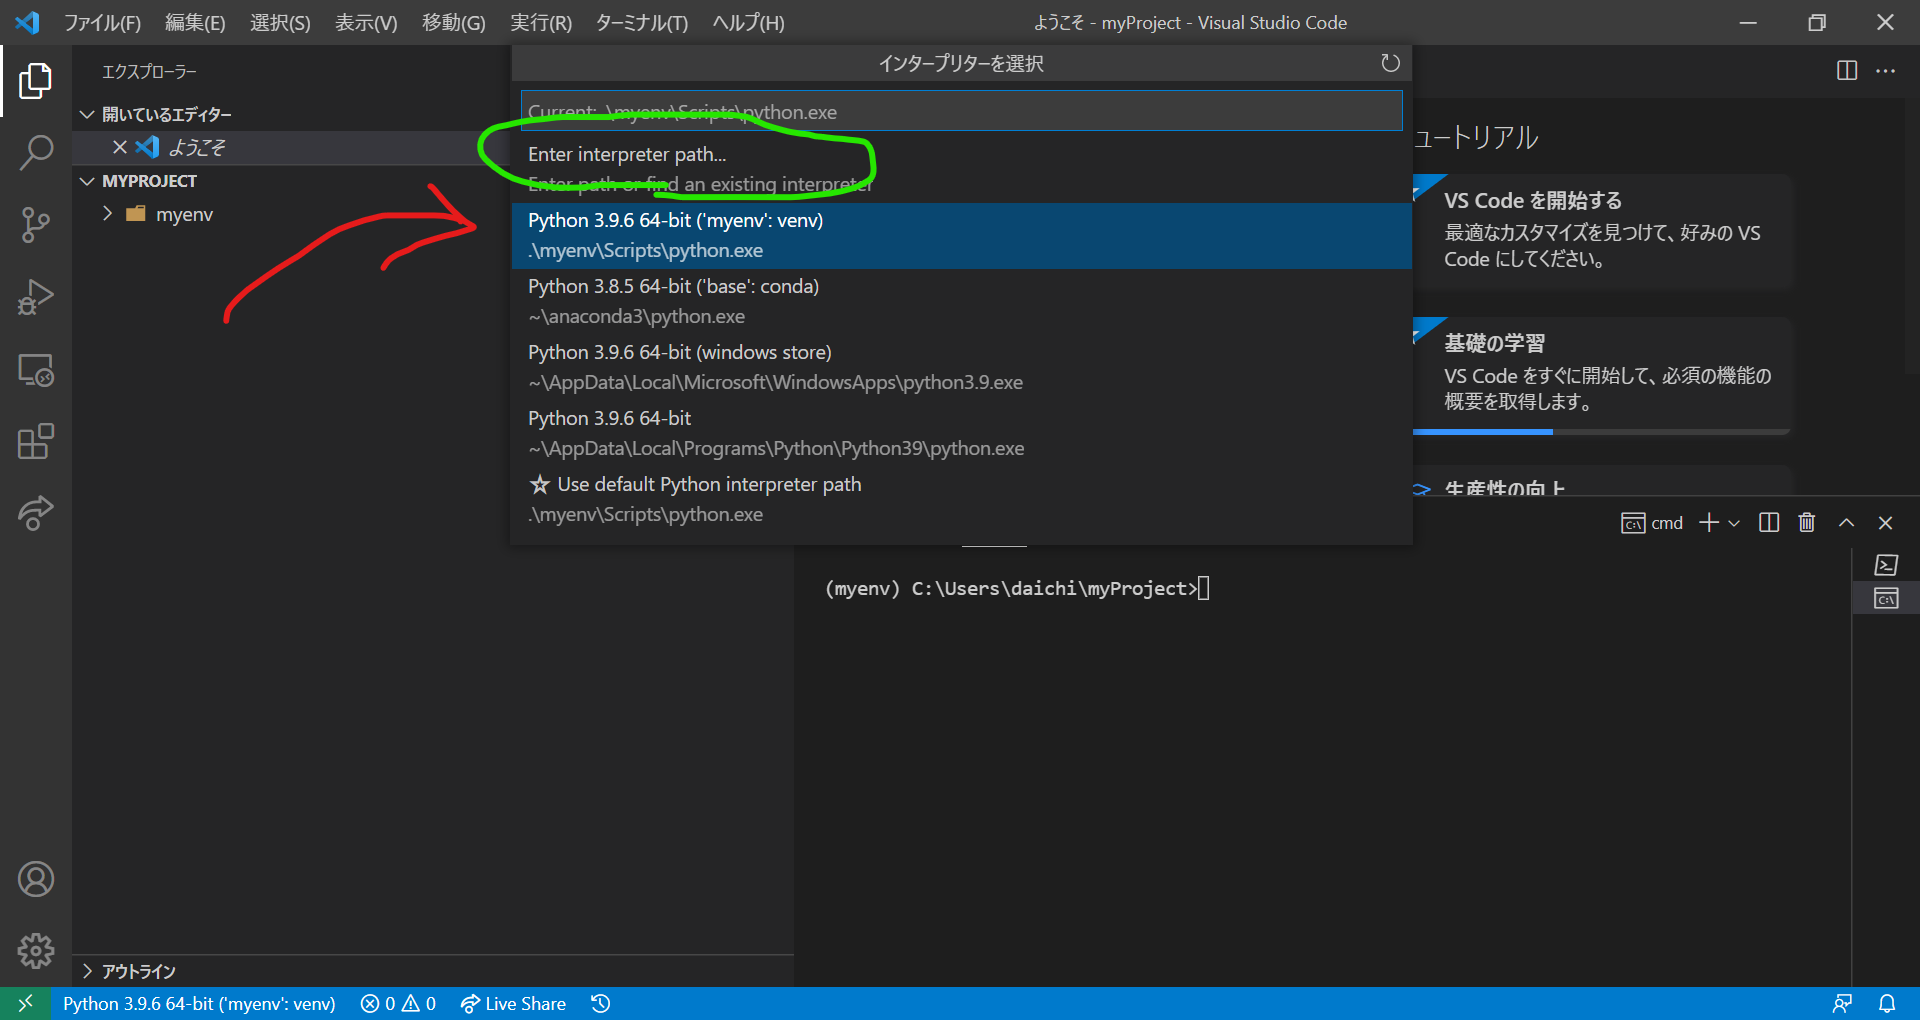Split the terminal panel

[x=1769, y=523]
